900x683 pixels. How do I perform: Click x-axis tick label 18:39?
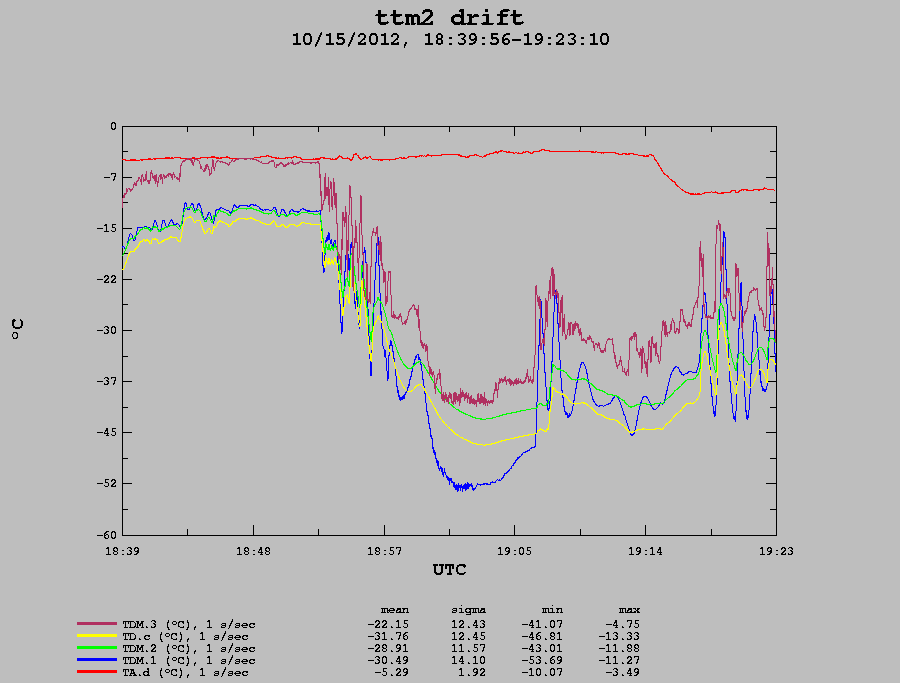coord(122,552)
